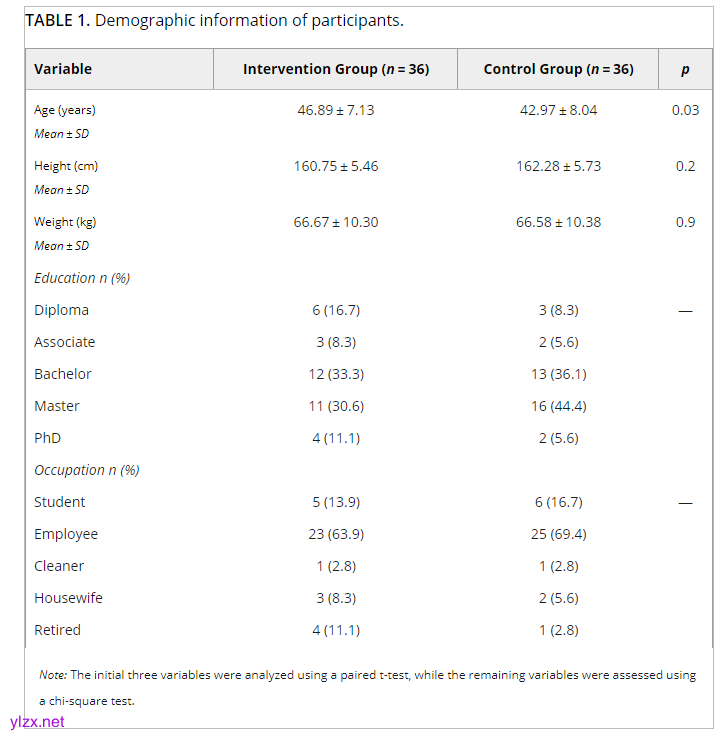The height and width of the screenshot is (737, 721).
Task: Click the Variable column header
Action: (x=63, y=69)
